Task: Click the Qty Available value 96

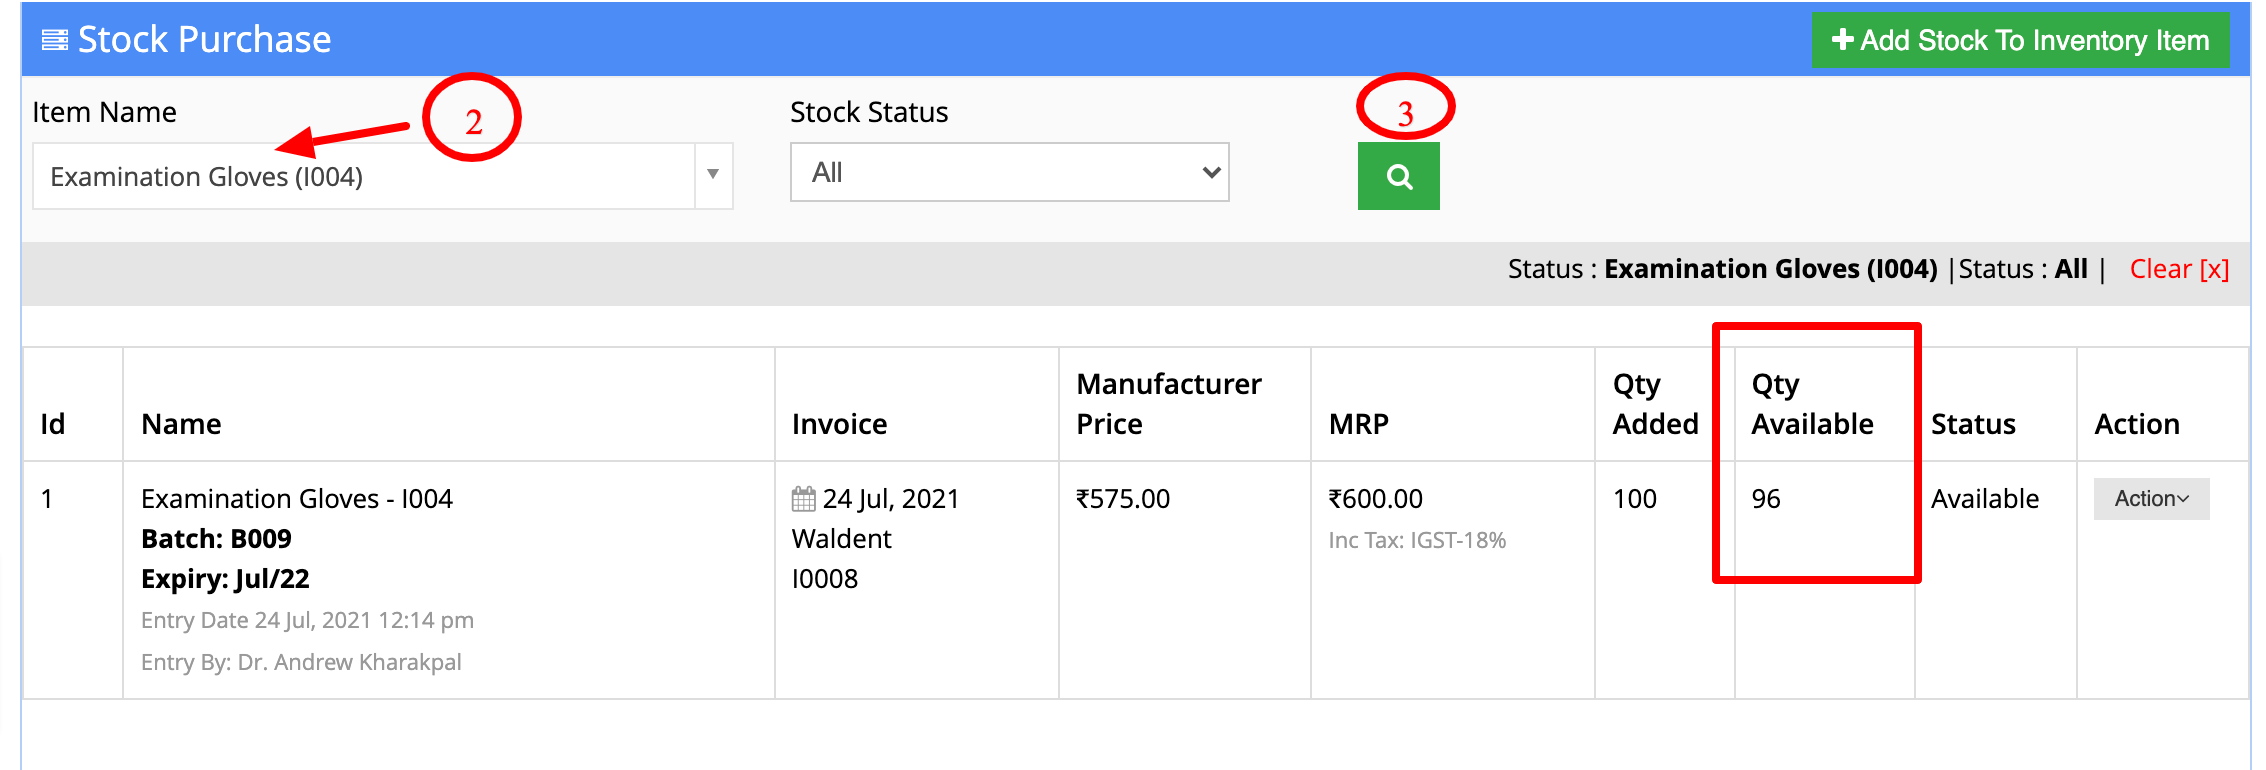Action: coord(1766,498)
